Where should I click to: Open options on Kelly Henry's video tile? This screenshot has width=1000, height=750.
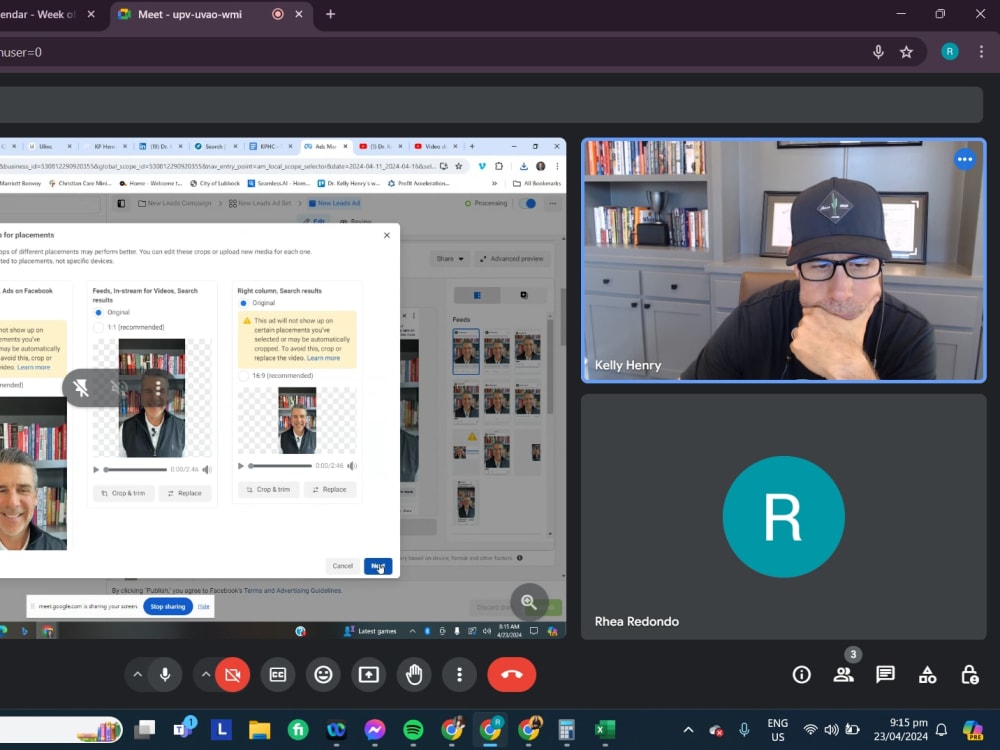[x=964, y=159]
